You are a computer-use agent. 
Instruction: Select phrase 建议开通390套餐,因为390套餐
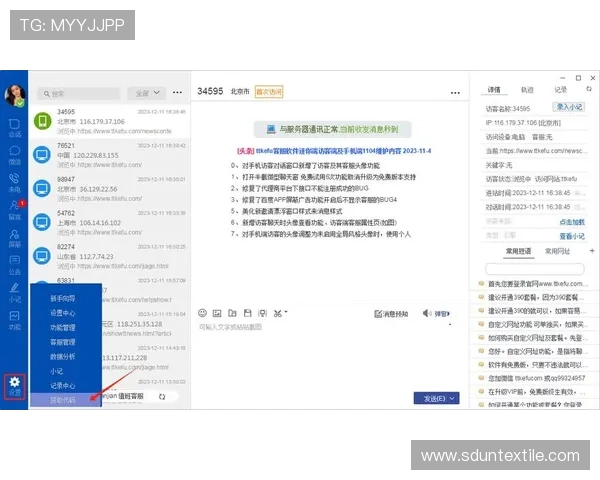tap(534, 297)
